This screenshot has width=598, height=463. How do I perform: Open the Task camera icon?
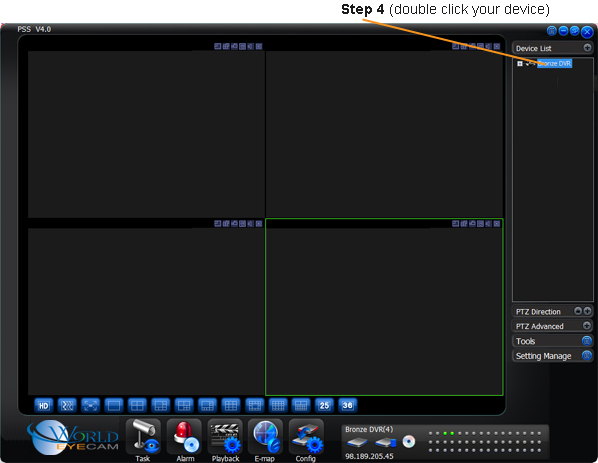[143, 436]
